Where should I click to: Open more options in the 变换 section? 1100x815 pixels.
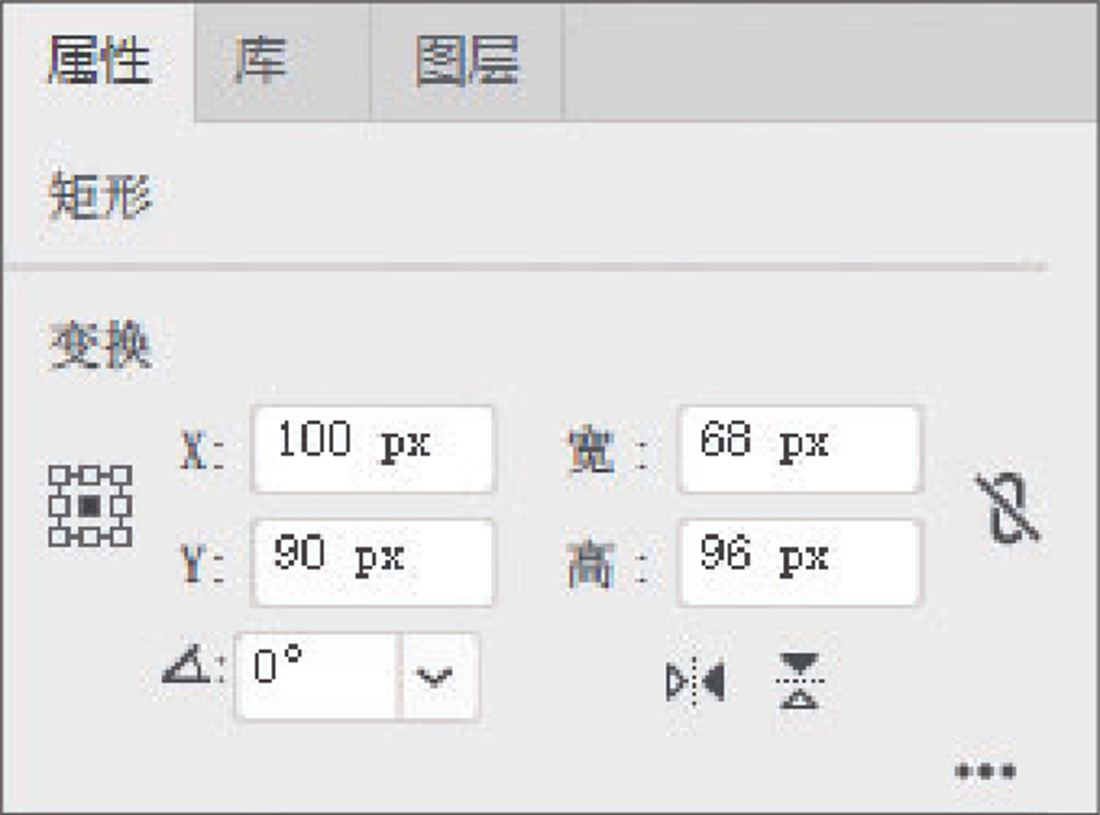(985, 771)
